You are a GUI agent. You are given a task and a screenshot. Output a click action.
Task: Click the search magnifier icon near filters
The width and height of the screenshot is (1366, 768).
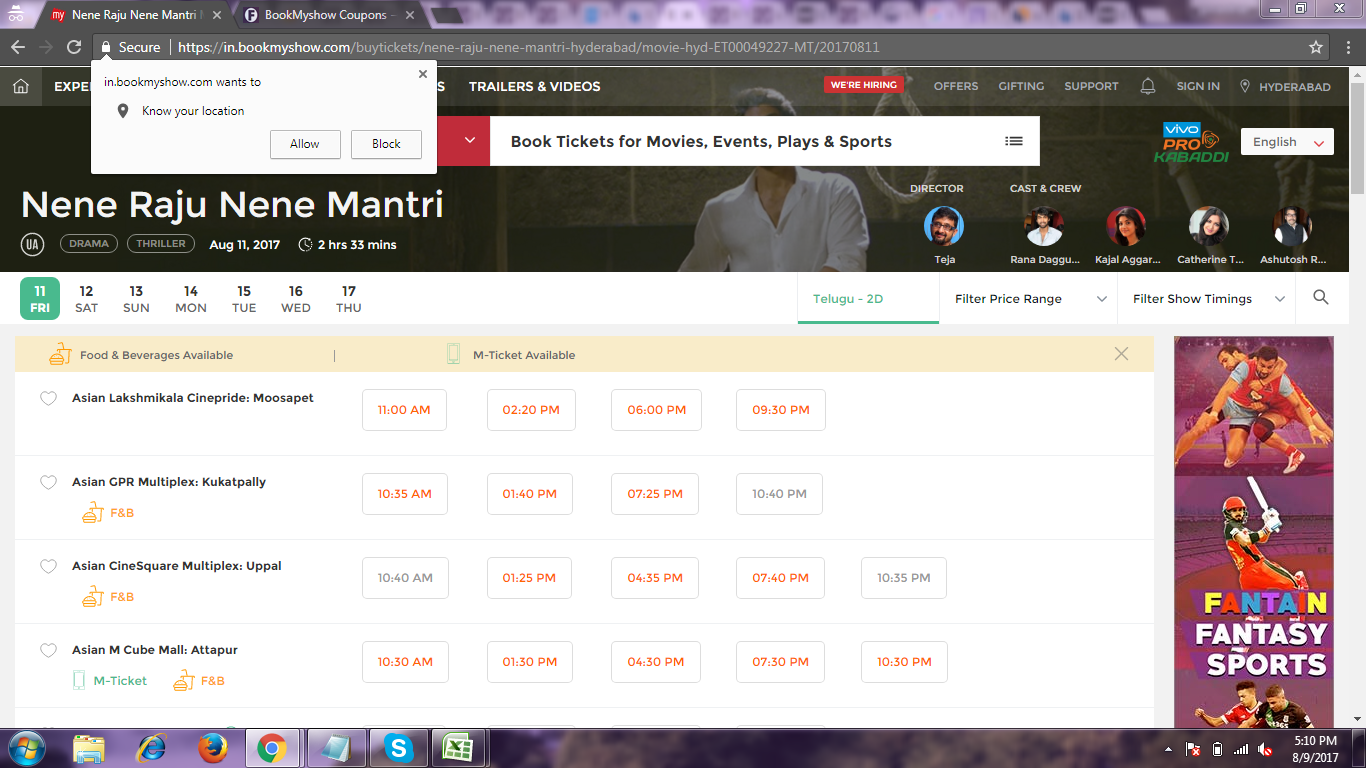[1321, 298]
